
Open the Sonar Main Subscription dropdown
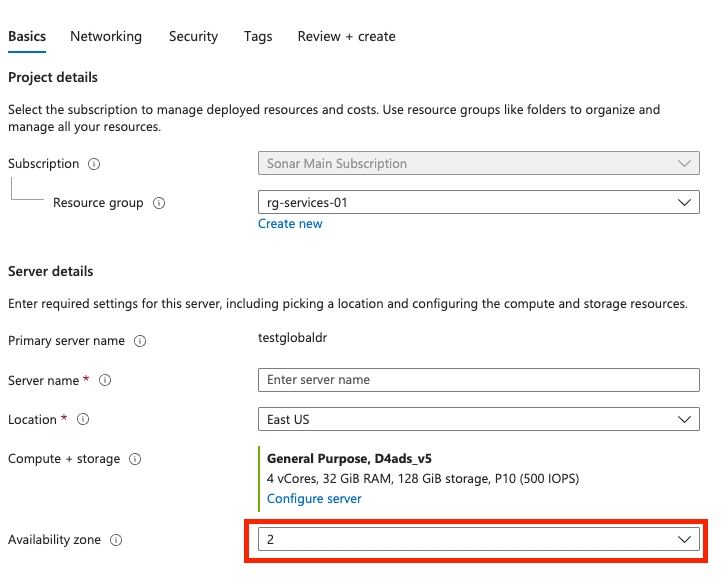(x=478, y=163)
